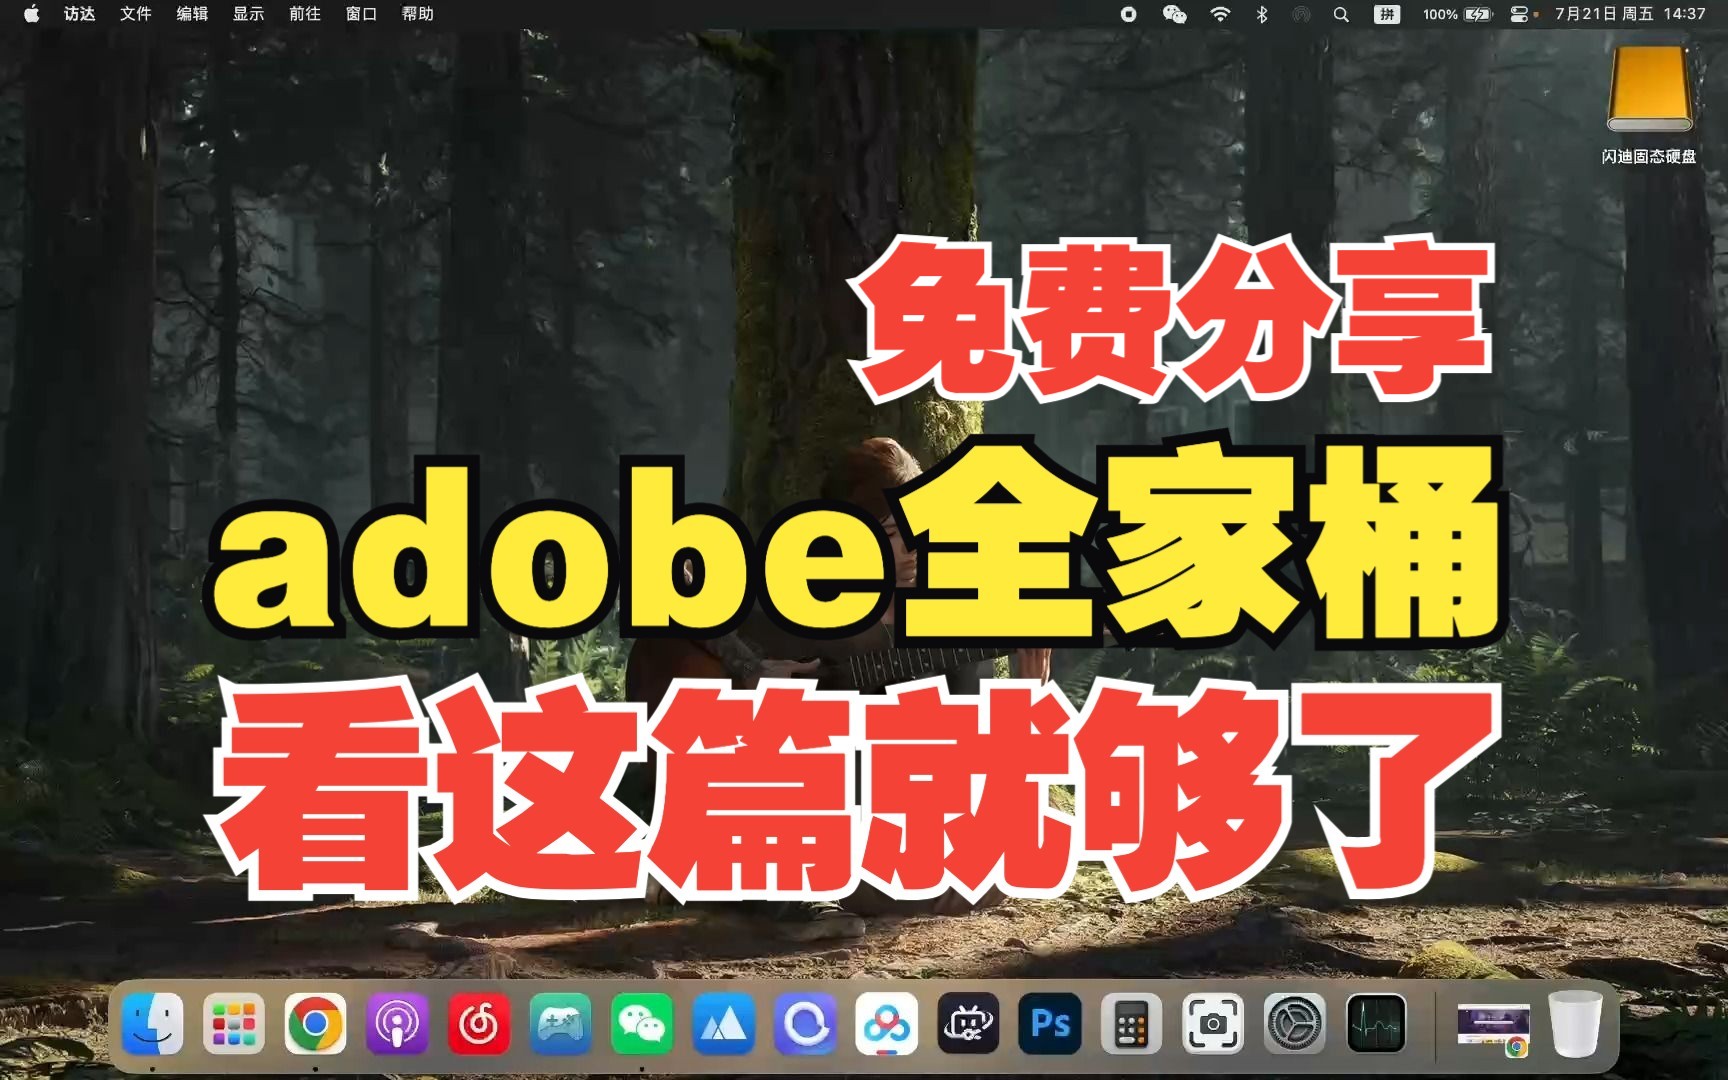Open Launchpad in the Dock
The width and height of the screenshot is (1728, 1080).
pos(234,1024)
